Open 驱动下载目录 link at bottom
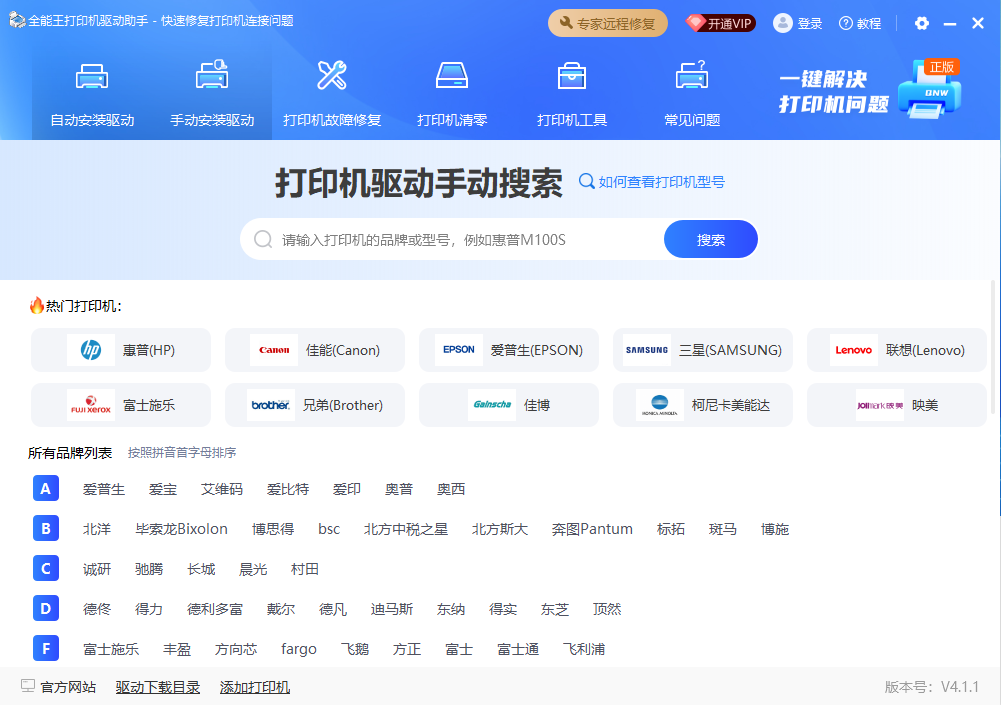The width and height of the screenshot is (1001, 705). (x=158, y=687)
